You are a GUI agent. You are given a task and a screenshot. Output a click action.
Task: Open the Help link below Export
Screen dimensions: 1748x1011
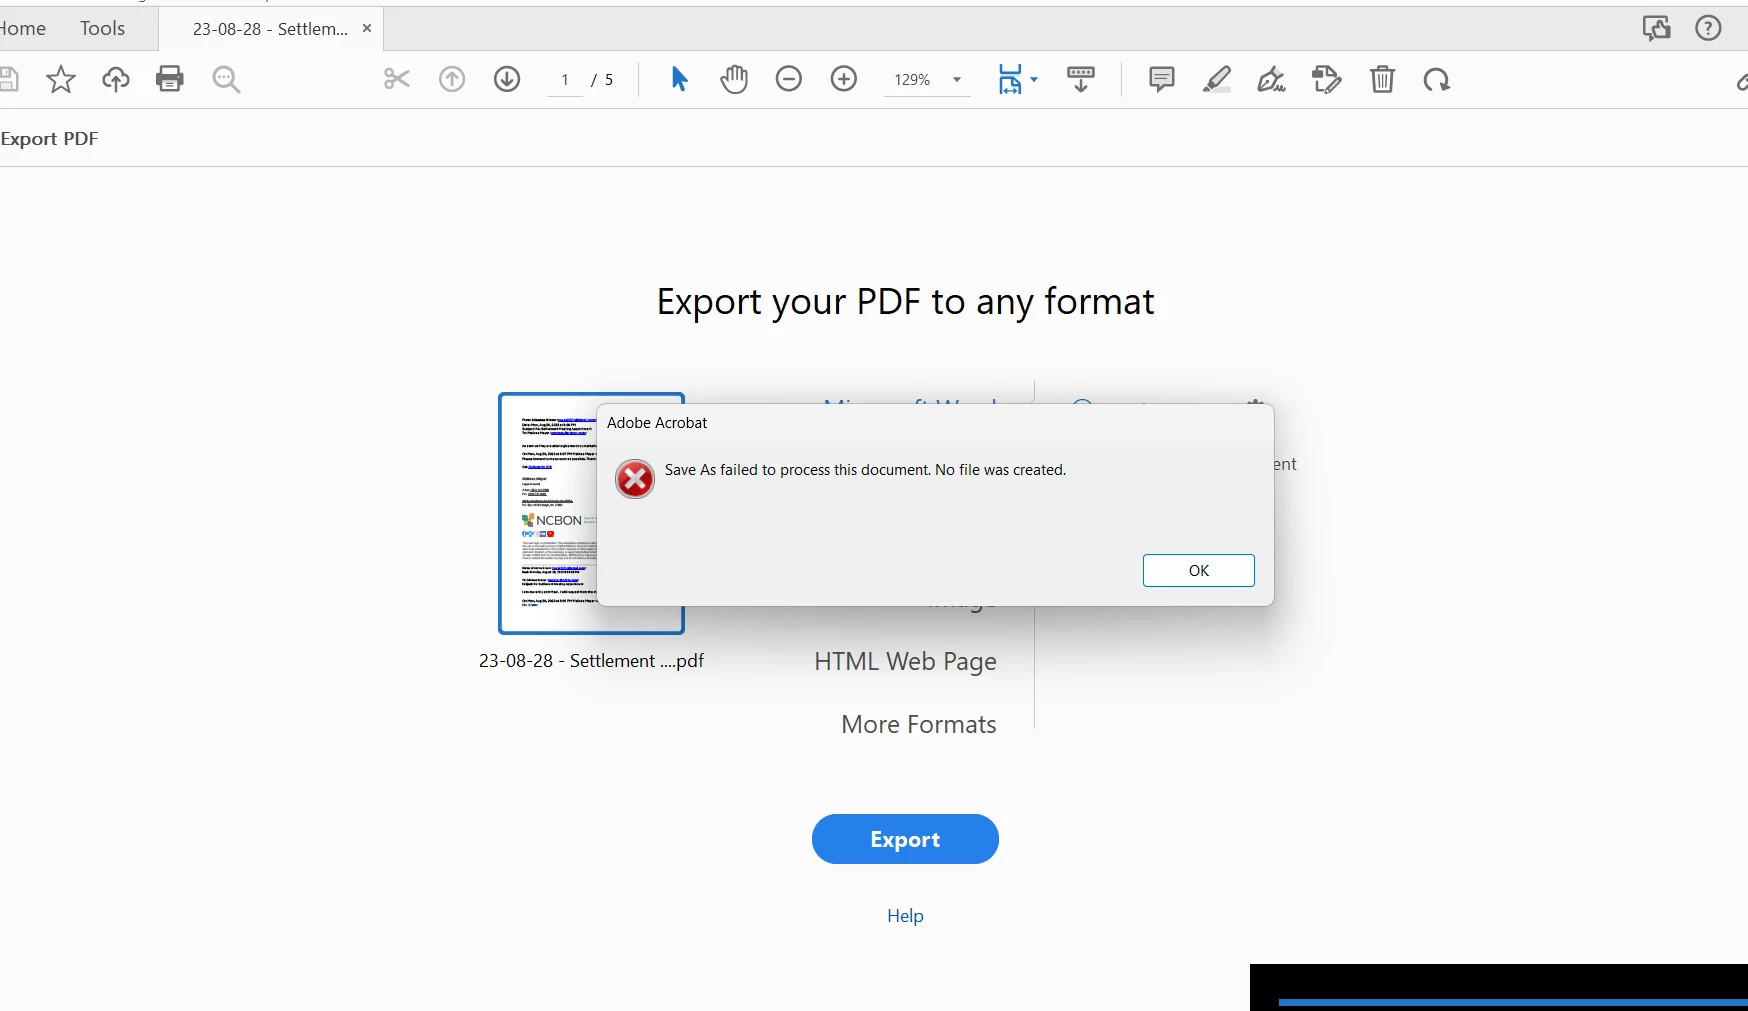click(x=905, y=916)
